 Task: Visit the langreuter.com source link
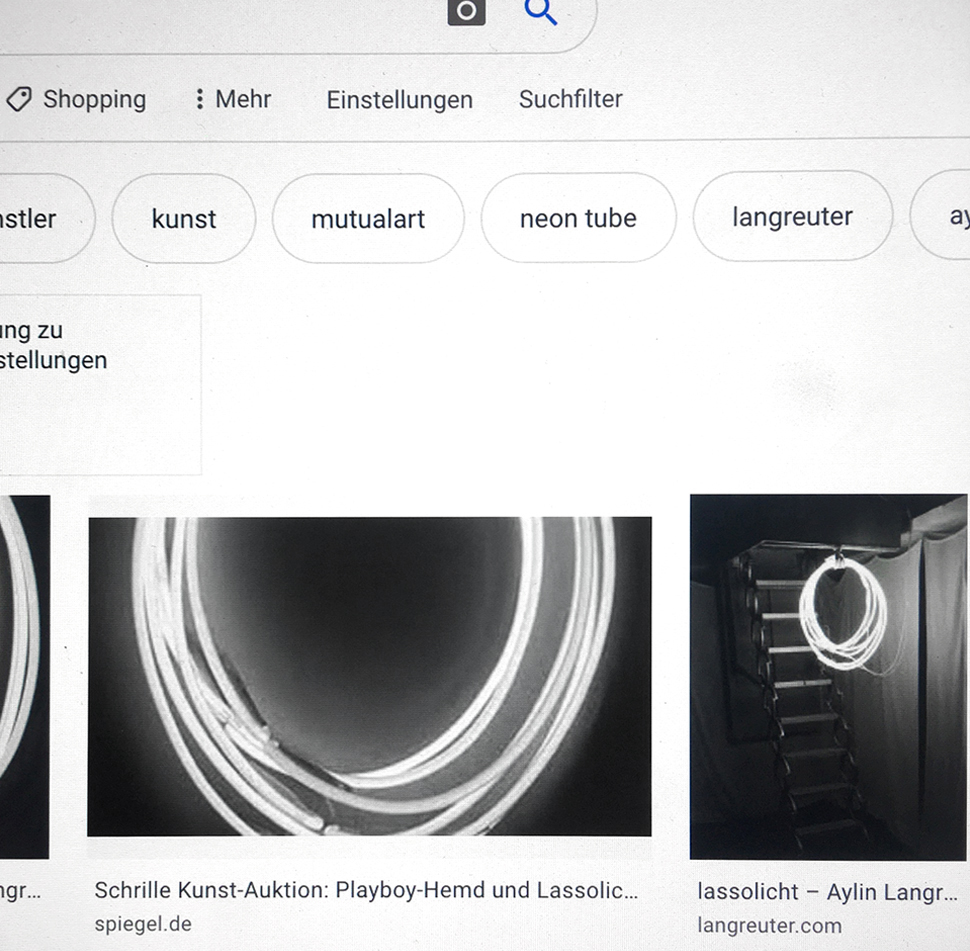click(x=769, y=926)
